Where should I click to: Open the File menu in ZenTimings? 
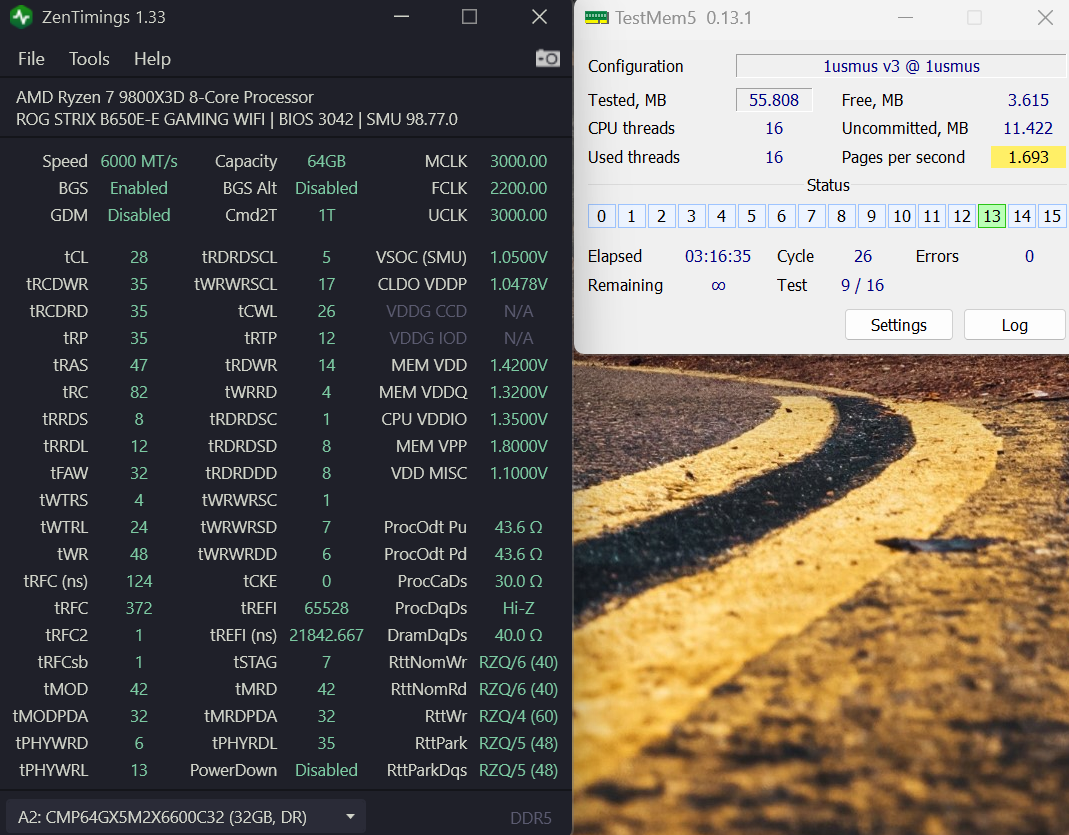[x=31, y=59]
